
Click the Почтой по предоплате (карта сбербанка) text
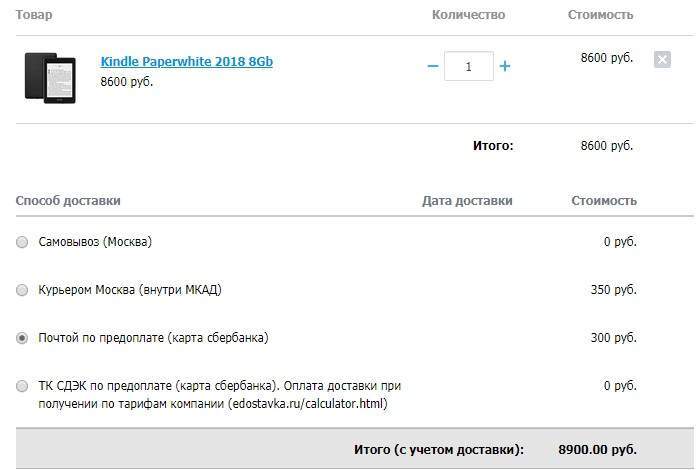[153, 338]
